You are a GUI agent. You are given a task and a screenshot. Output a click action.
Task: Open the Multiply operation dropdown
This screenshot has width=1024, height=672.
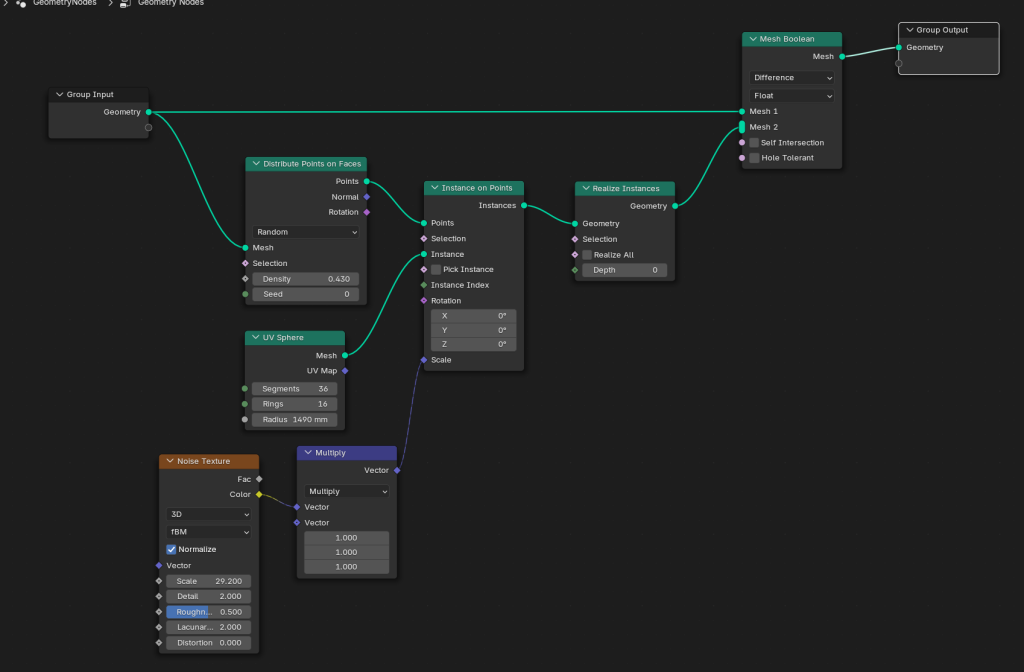coord(346,491)
